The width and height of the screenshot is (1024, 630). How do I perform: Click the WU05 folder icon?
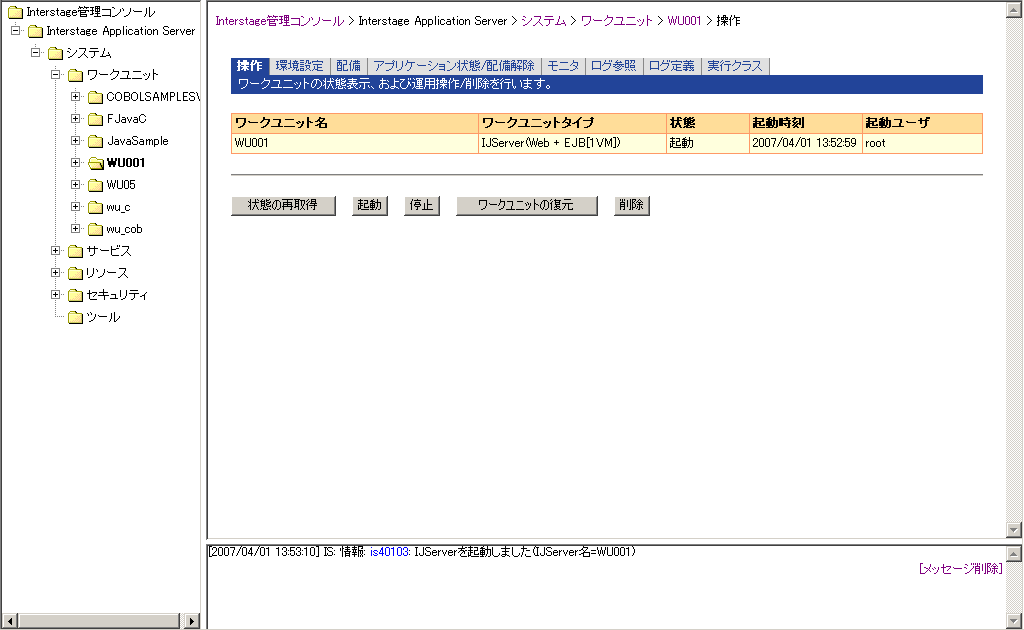tap(96, 185)
